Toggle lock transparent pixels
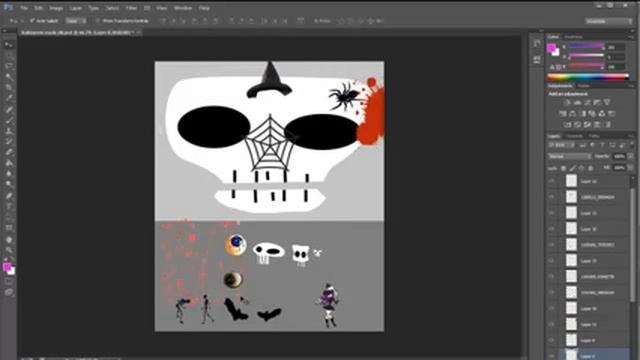Viewport: 640px width, 360px height. tap(564, 168)
